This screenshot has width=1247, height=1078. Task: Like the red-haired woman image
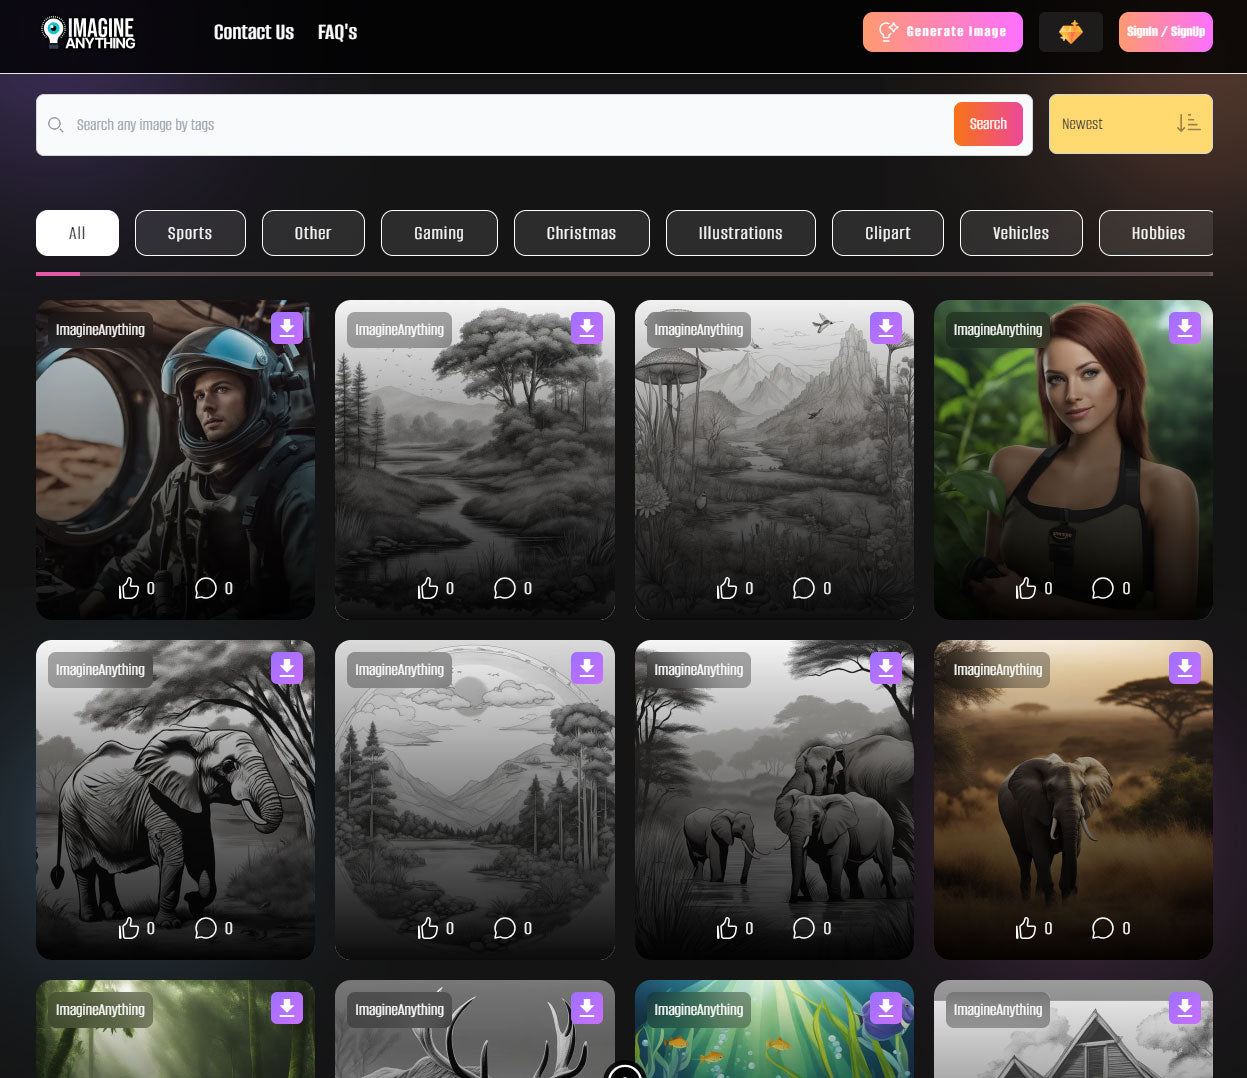[x=1026, y=588]
